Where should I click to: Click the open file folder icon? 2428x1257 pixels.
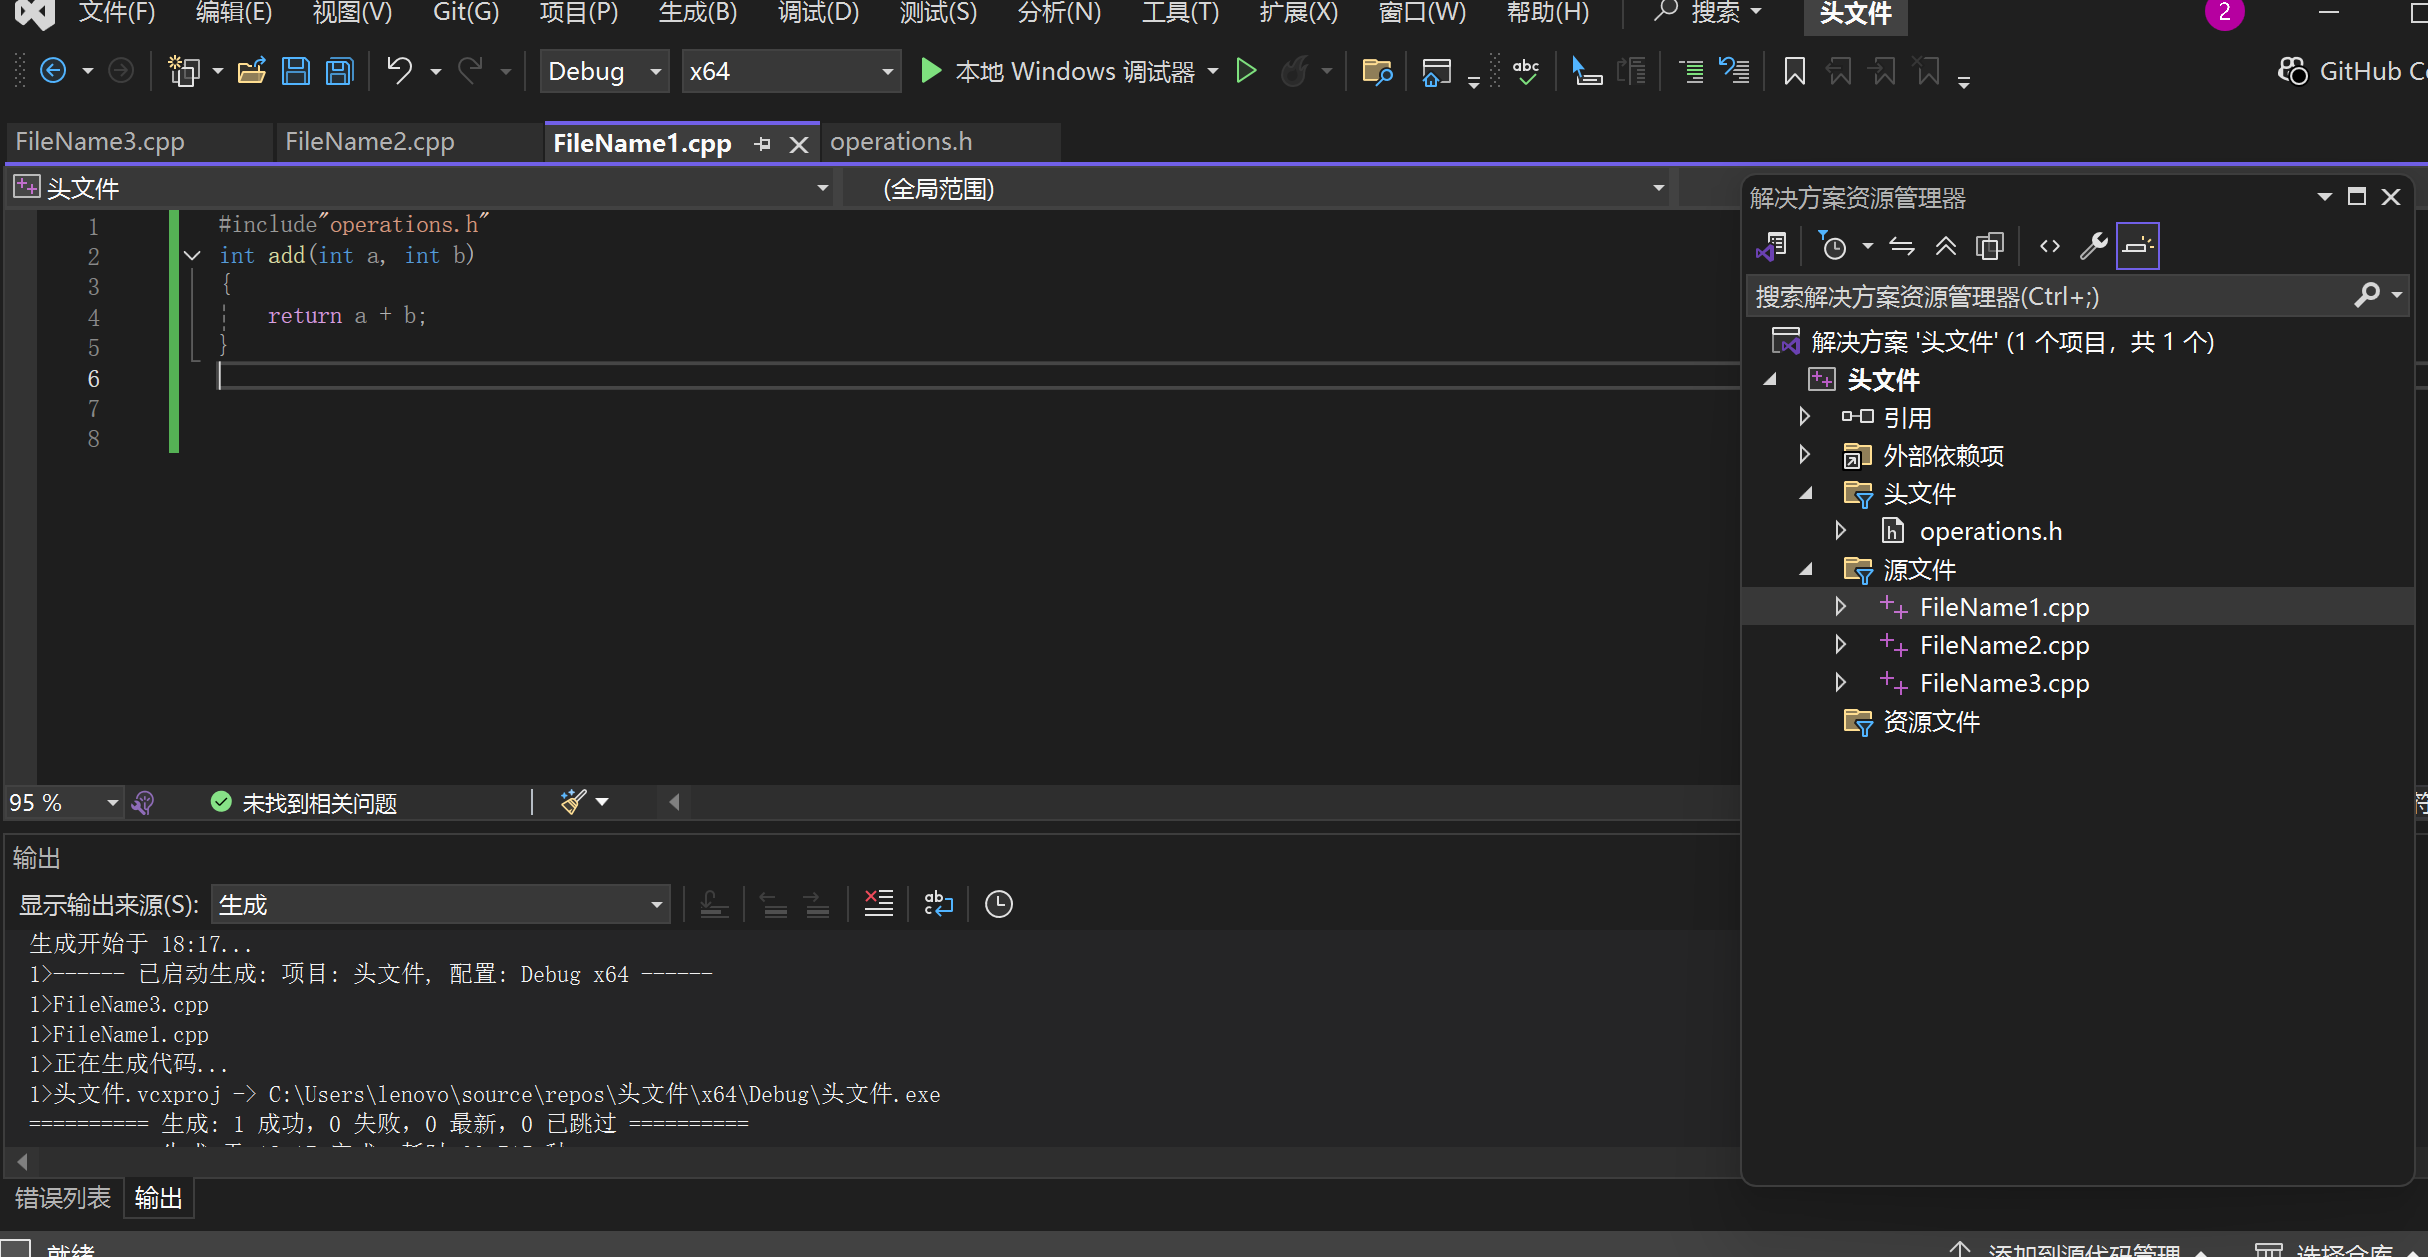(251, 71)
